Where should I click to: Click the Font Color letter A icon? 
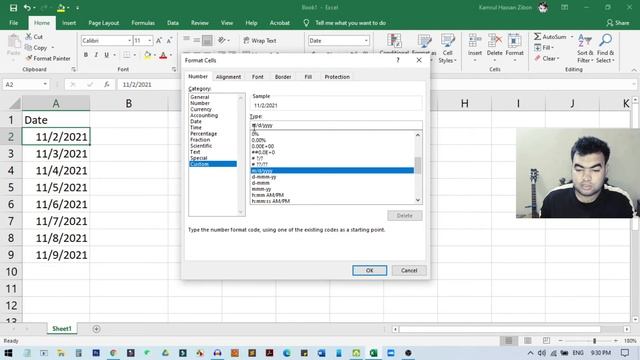coord(163,55)
